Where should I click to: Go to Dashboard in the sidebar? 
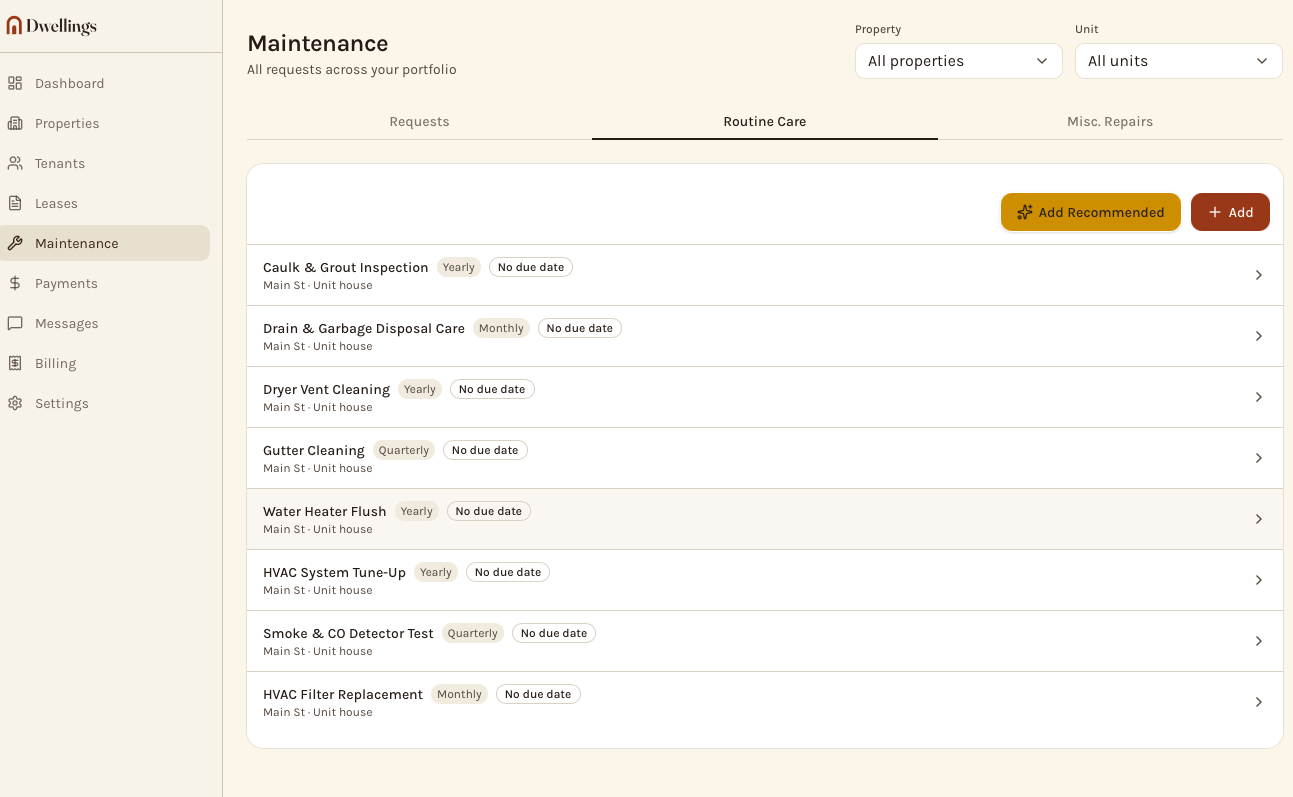pyautogui.click(x=69, y=83)
